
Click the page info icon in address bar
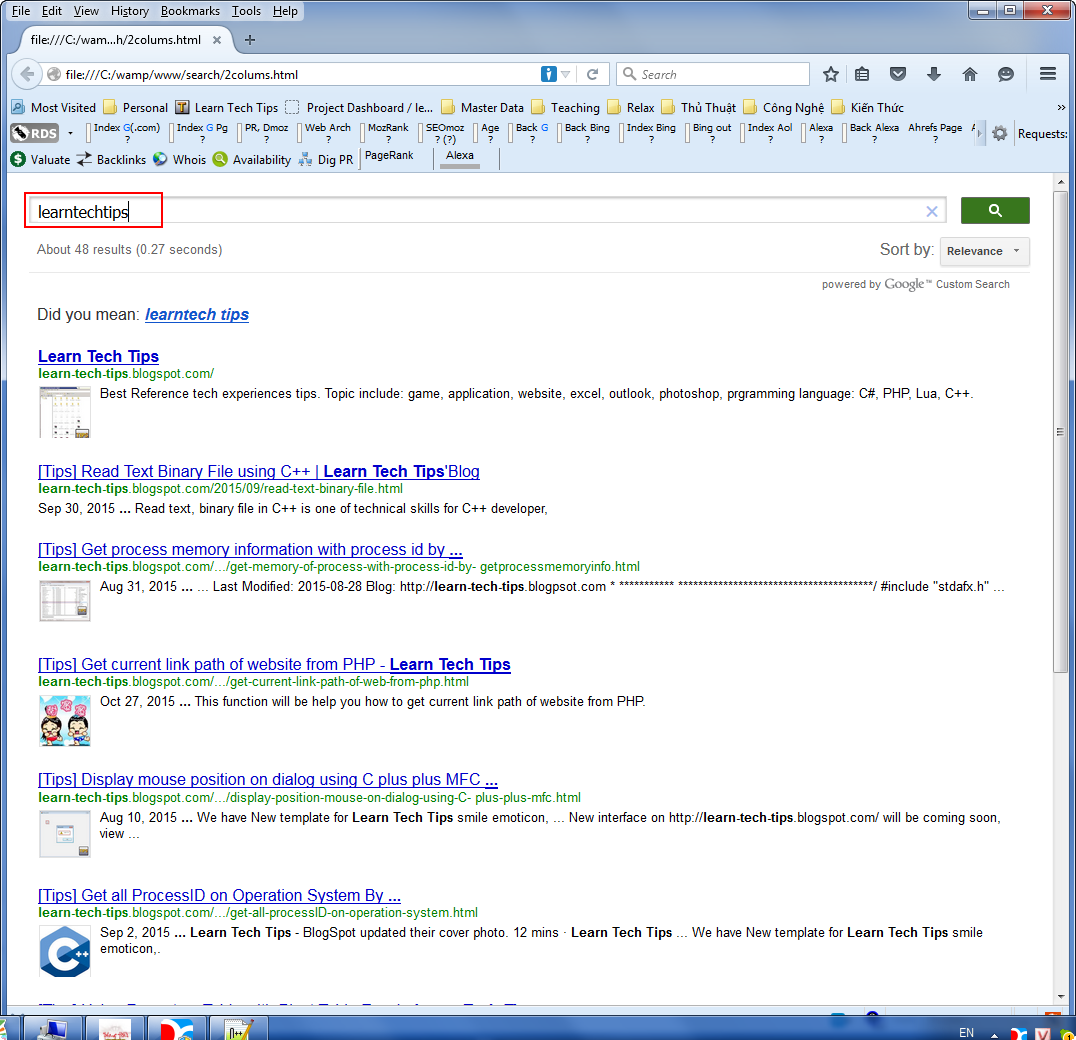tap(550, 73)
